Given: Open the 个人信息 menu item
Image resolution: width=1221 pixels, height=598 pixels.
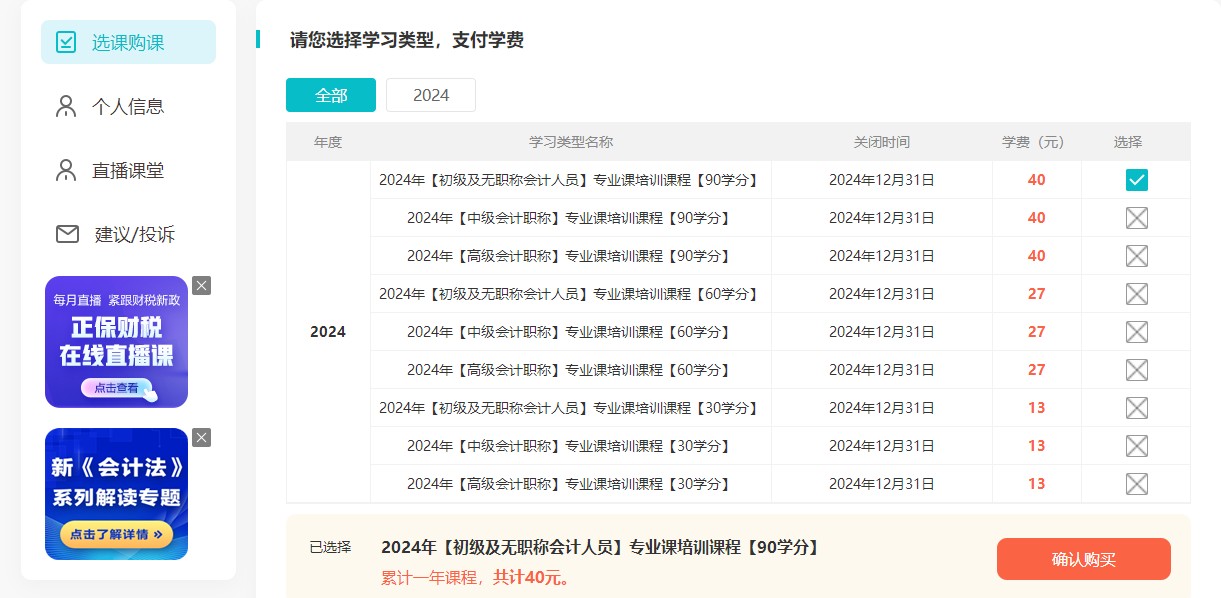Looking at the screenshot, I should (127, 106).
